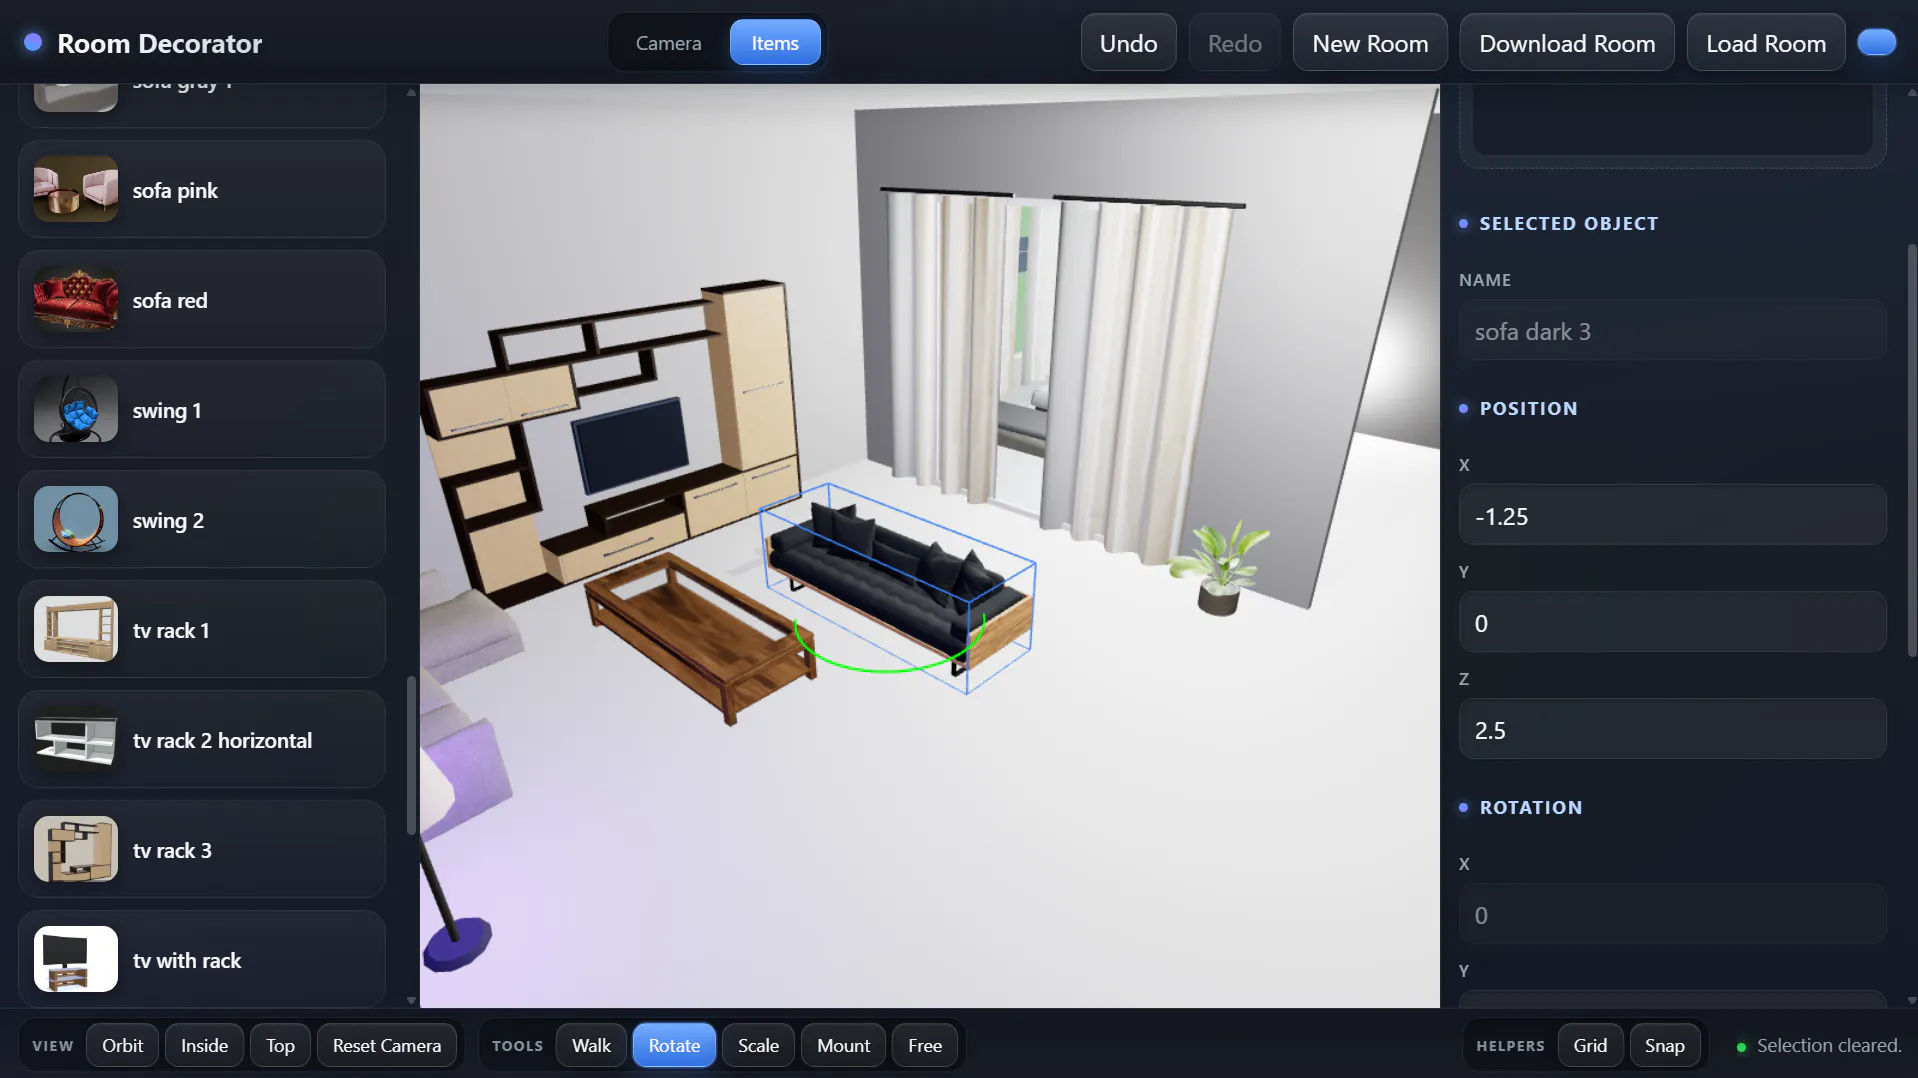Click the items list scrollbar thumb
The image size is (1918, 1078).
410,756
